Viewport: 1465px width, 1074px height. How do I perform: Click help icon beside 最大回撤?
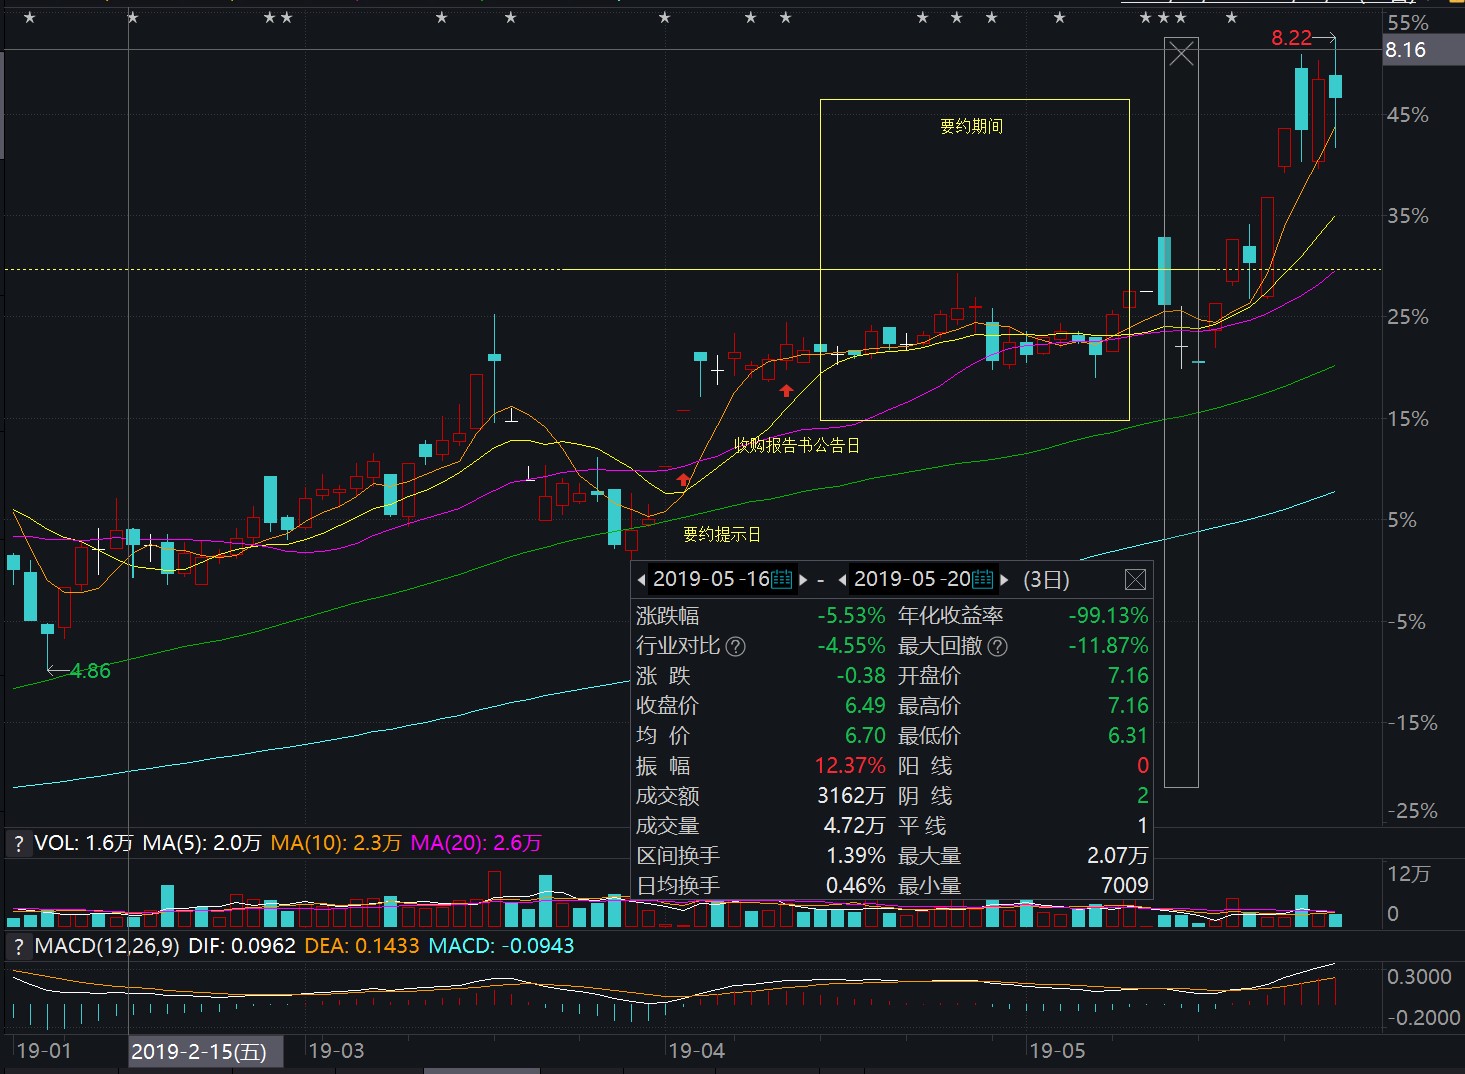997,646
